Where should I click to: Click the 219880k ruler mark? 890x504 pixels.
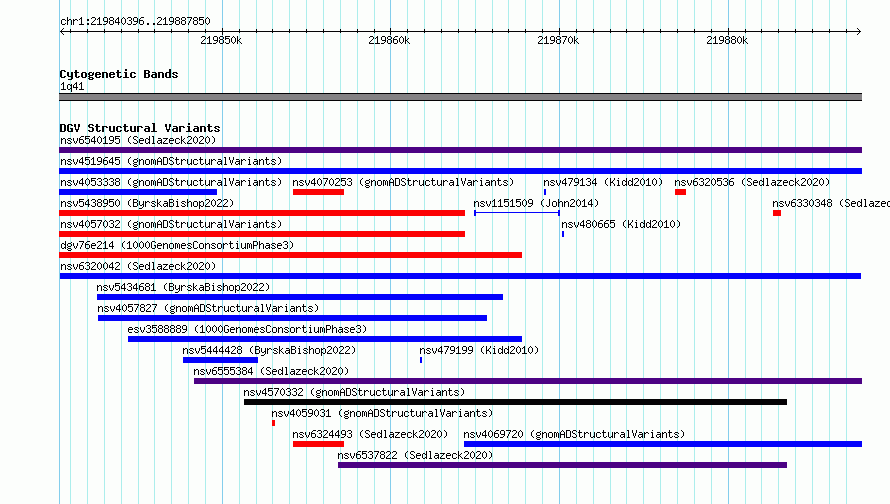click(x=727, y=40)
